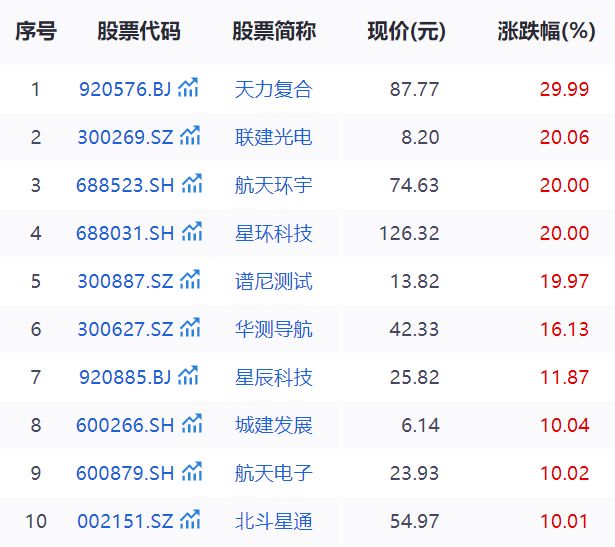This screenshot has width=615, height=547.
Task: Select change percentage 29.99
Action: coord(564,89)
